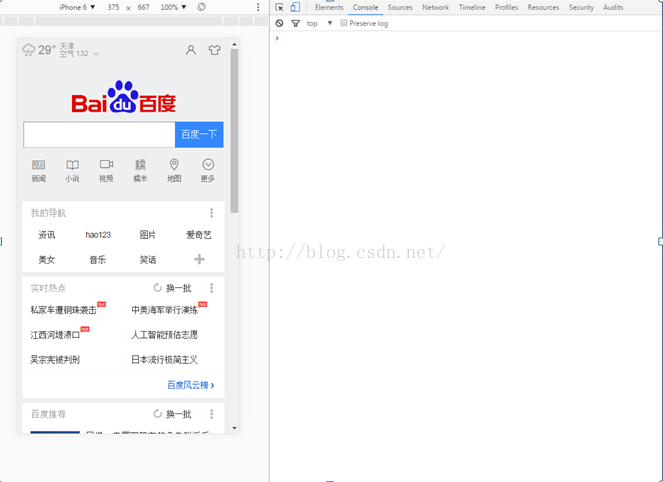Image resolution: width=663 pixels, height=482 pixels.
Task: Click the user account icon on Baidu page
Action: (191, 50)
